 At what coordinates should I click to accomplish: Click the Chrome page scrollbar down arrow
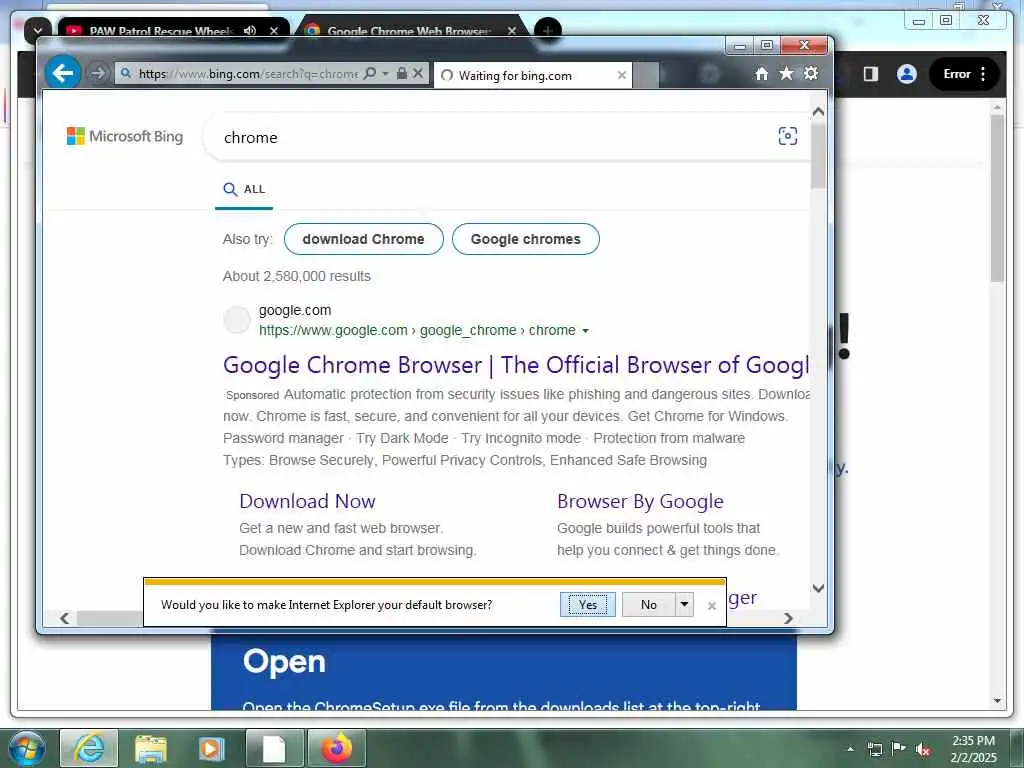997,701
